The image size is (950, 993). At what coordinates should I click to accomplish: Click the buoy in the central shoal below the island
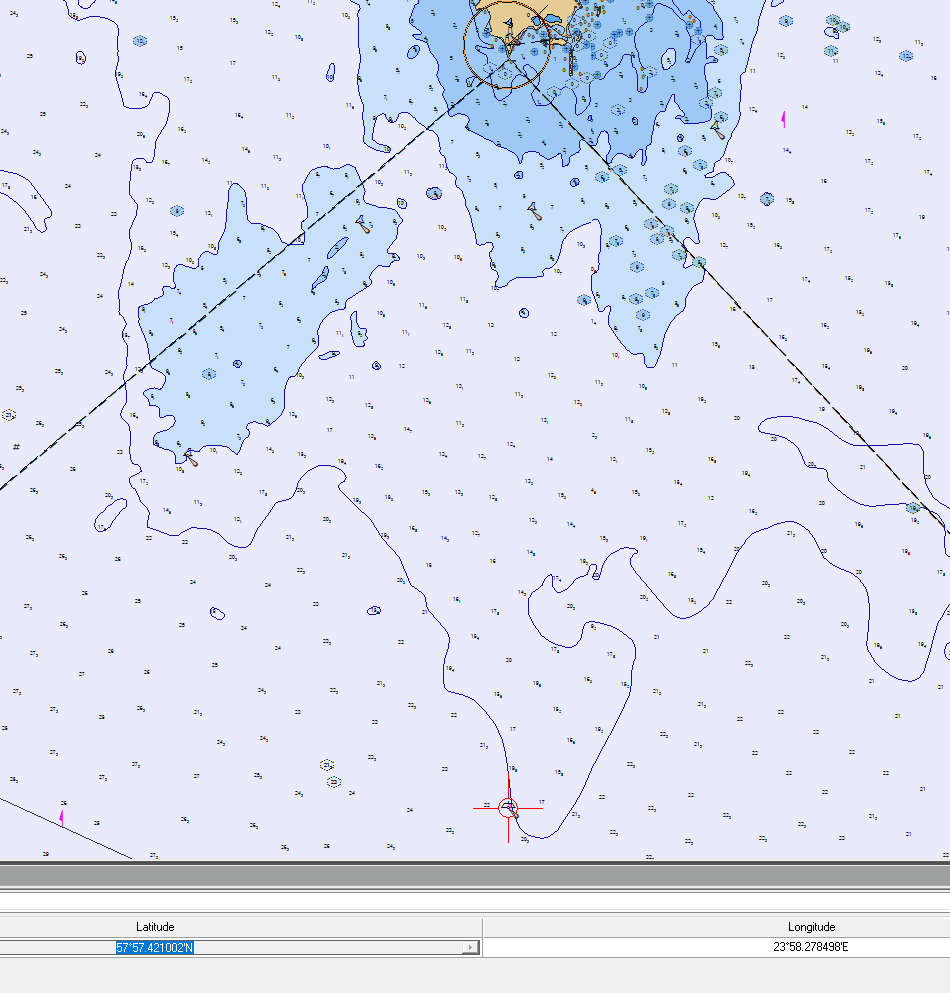pyautogui.click(x=535, y=211)
